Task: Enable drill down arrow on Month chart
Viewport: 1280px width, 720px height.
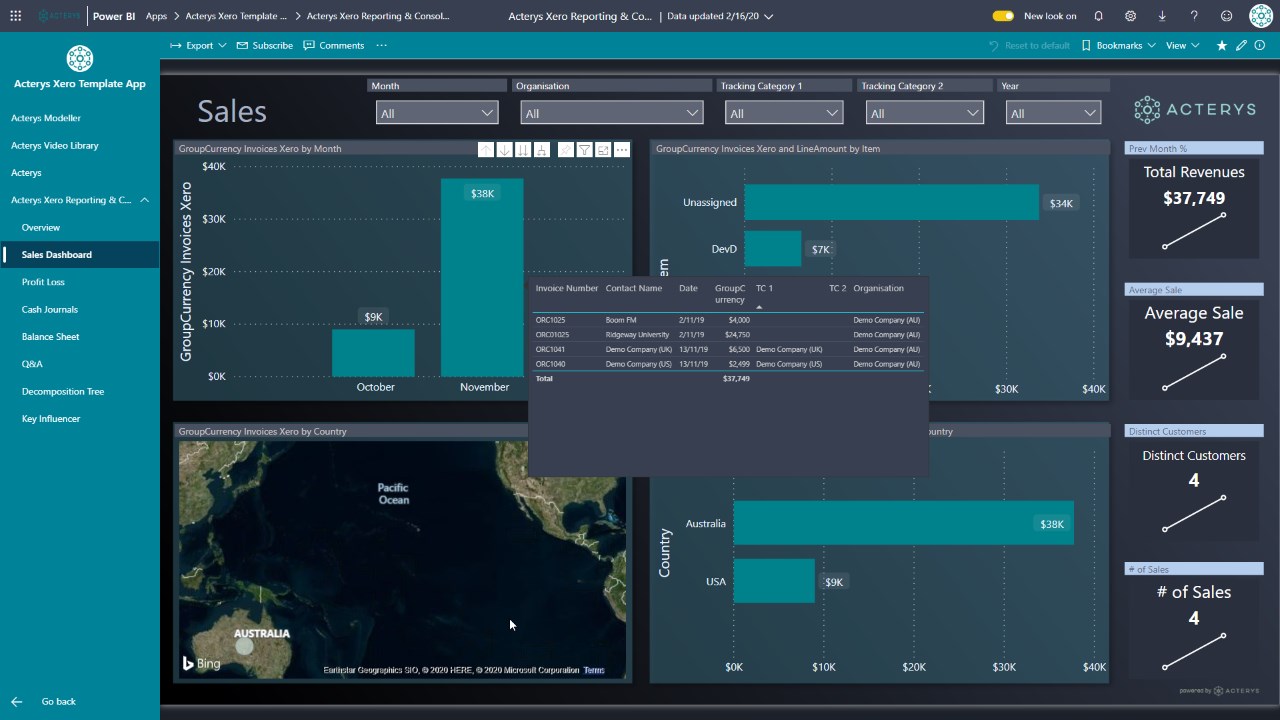Action: (504, 150)
